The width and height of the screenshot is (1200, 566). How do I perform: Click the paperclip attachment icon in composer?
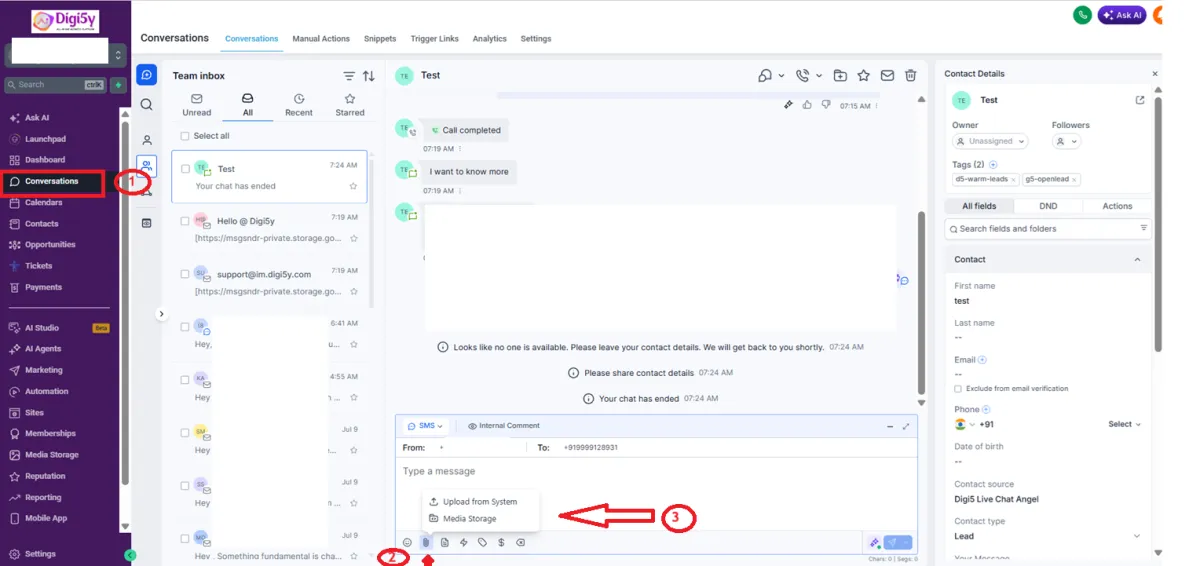425,542
